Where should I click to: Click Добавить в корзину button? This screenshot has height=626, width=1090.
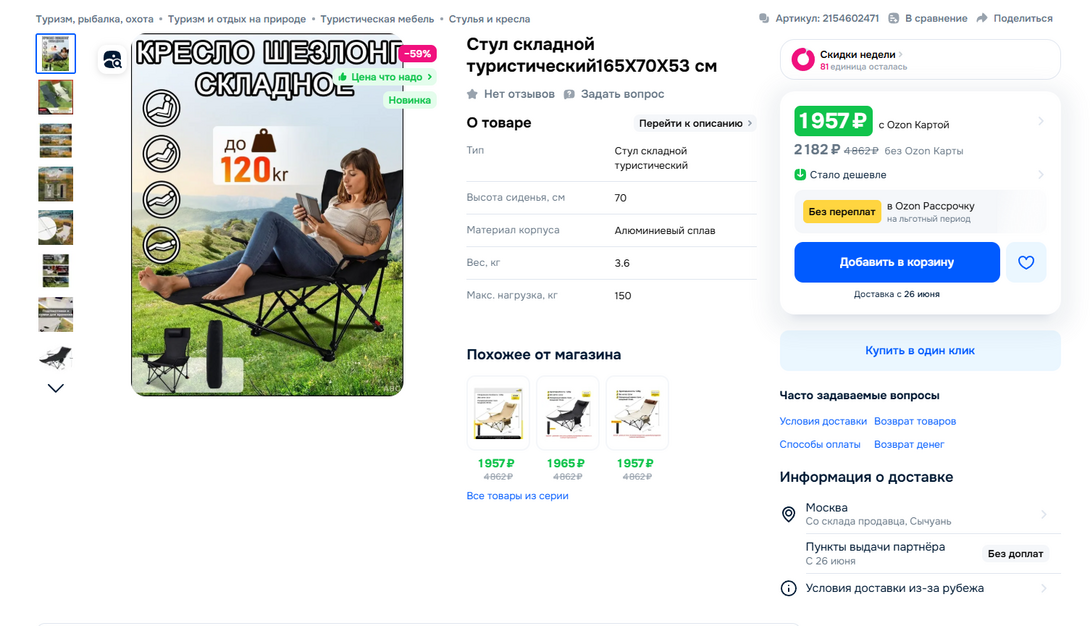[x=897, y=262]
